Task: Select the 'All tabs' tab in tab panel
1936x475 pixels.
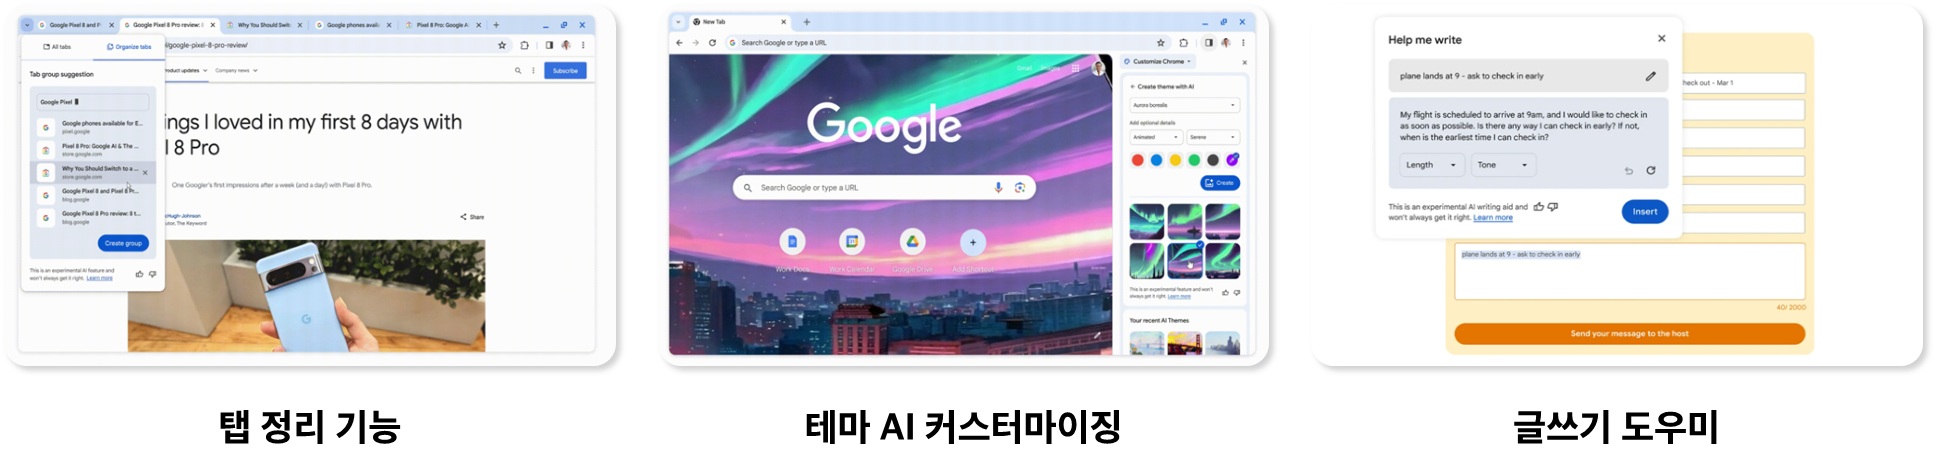Action: point(57,47)
